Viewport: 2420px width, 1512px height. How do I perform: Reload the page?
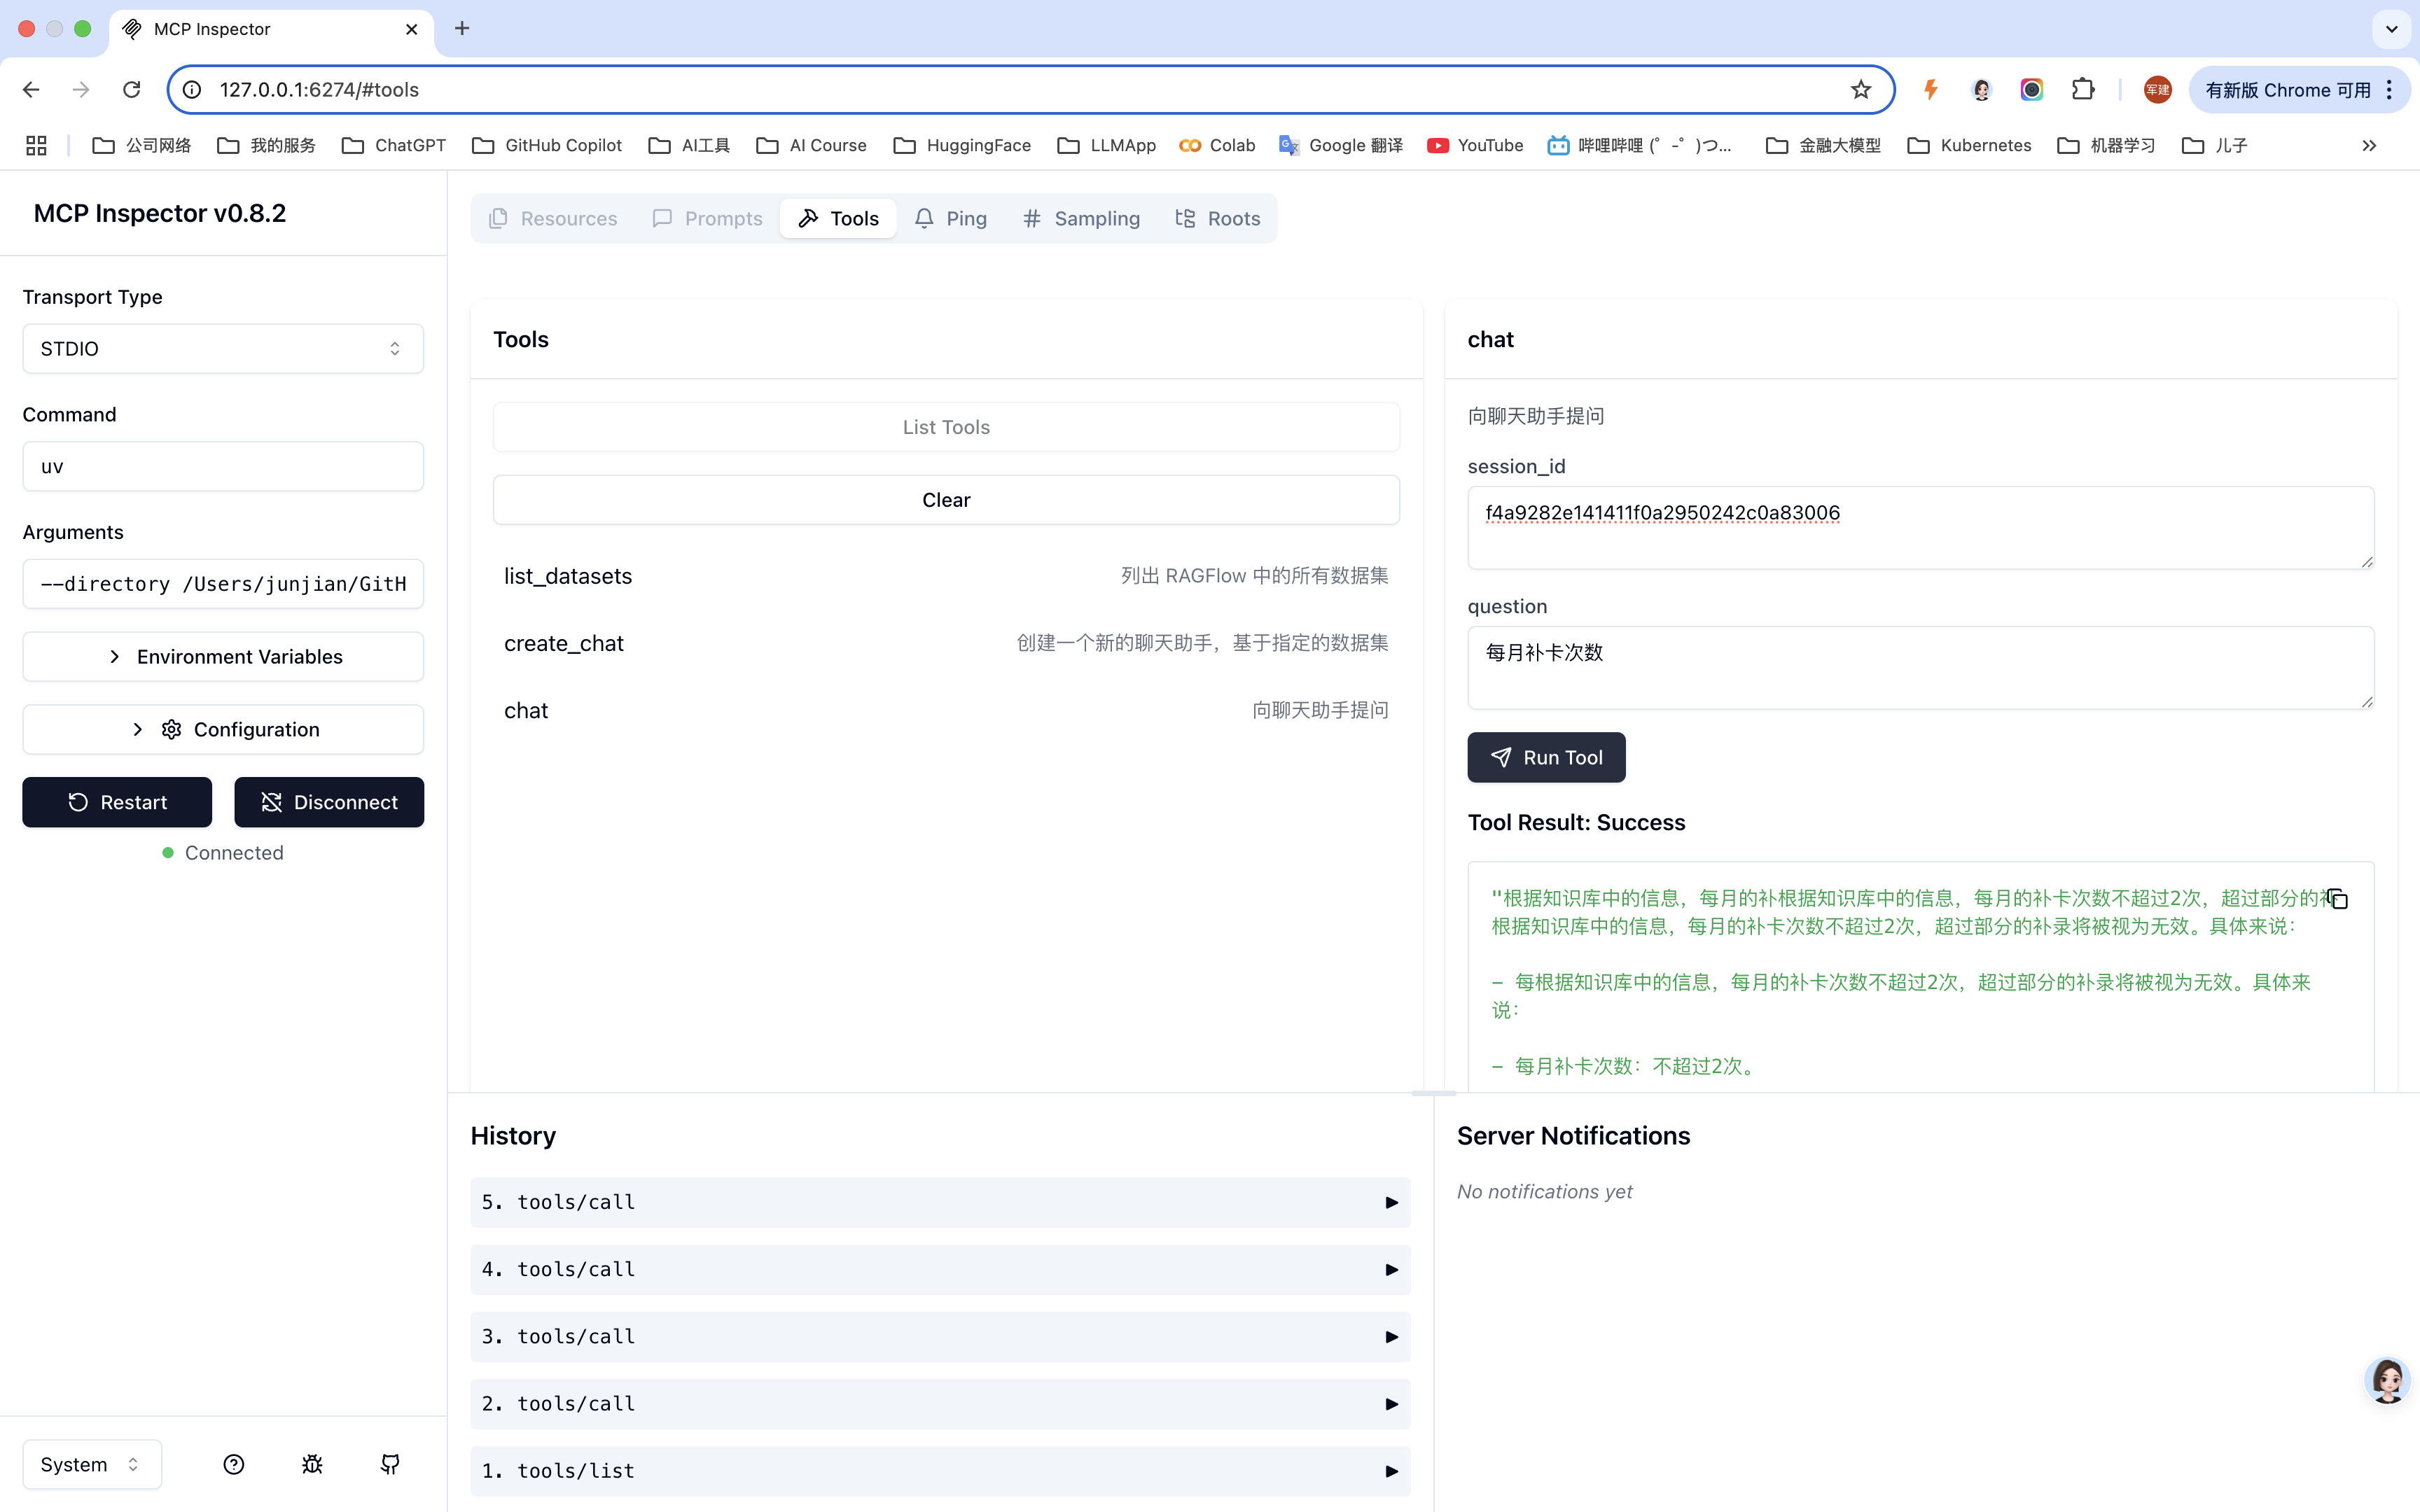point(131,90)
